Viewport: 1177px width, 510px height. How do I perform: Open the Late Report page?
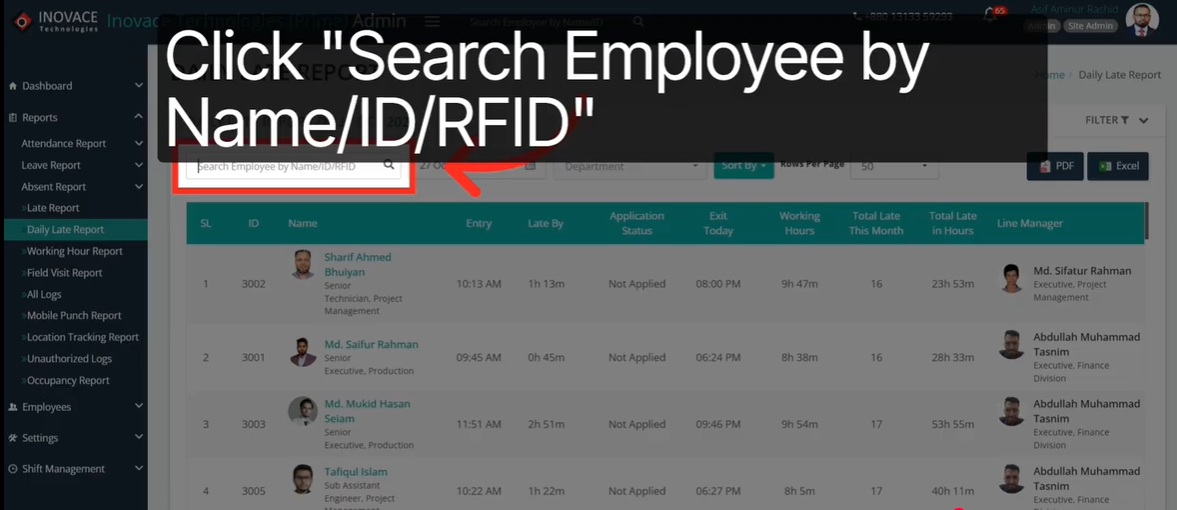[53, 208]
